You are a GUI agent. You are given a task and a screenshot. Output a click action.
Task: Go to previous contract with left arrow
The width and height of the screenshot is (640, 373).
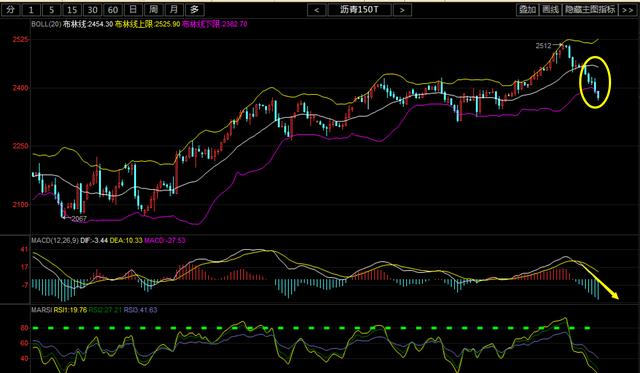coord(317,10)
